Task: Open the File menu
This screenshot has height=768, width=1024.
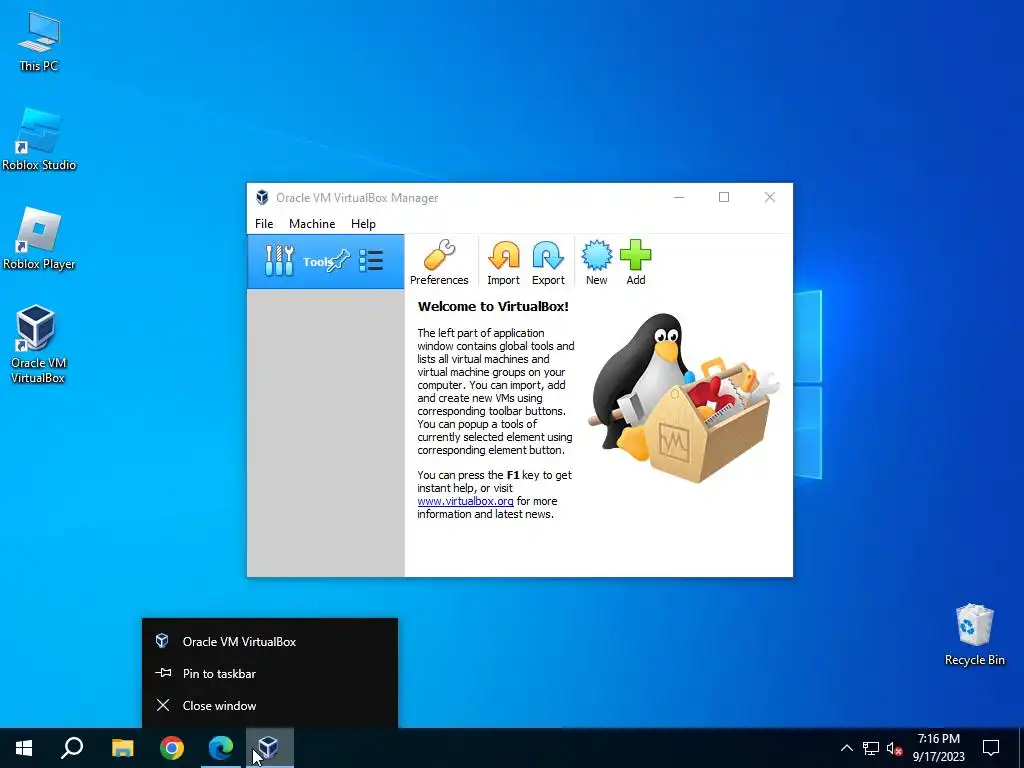Action: point(264,223)
